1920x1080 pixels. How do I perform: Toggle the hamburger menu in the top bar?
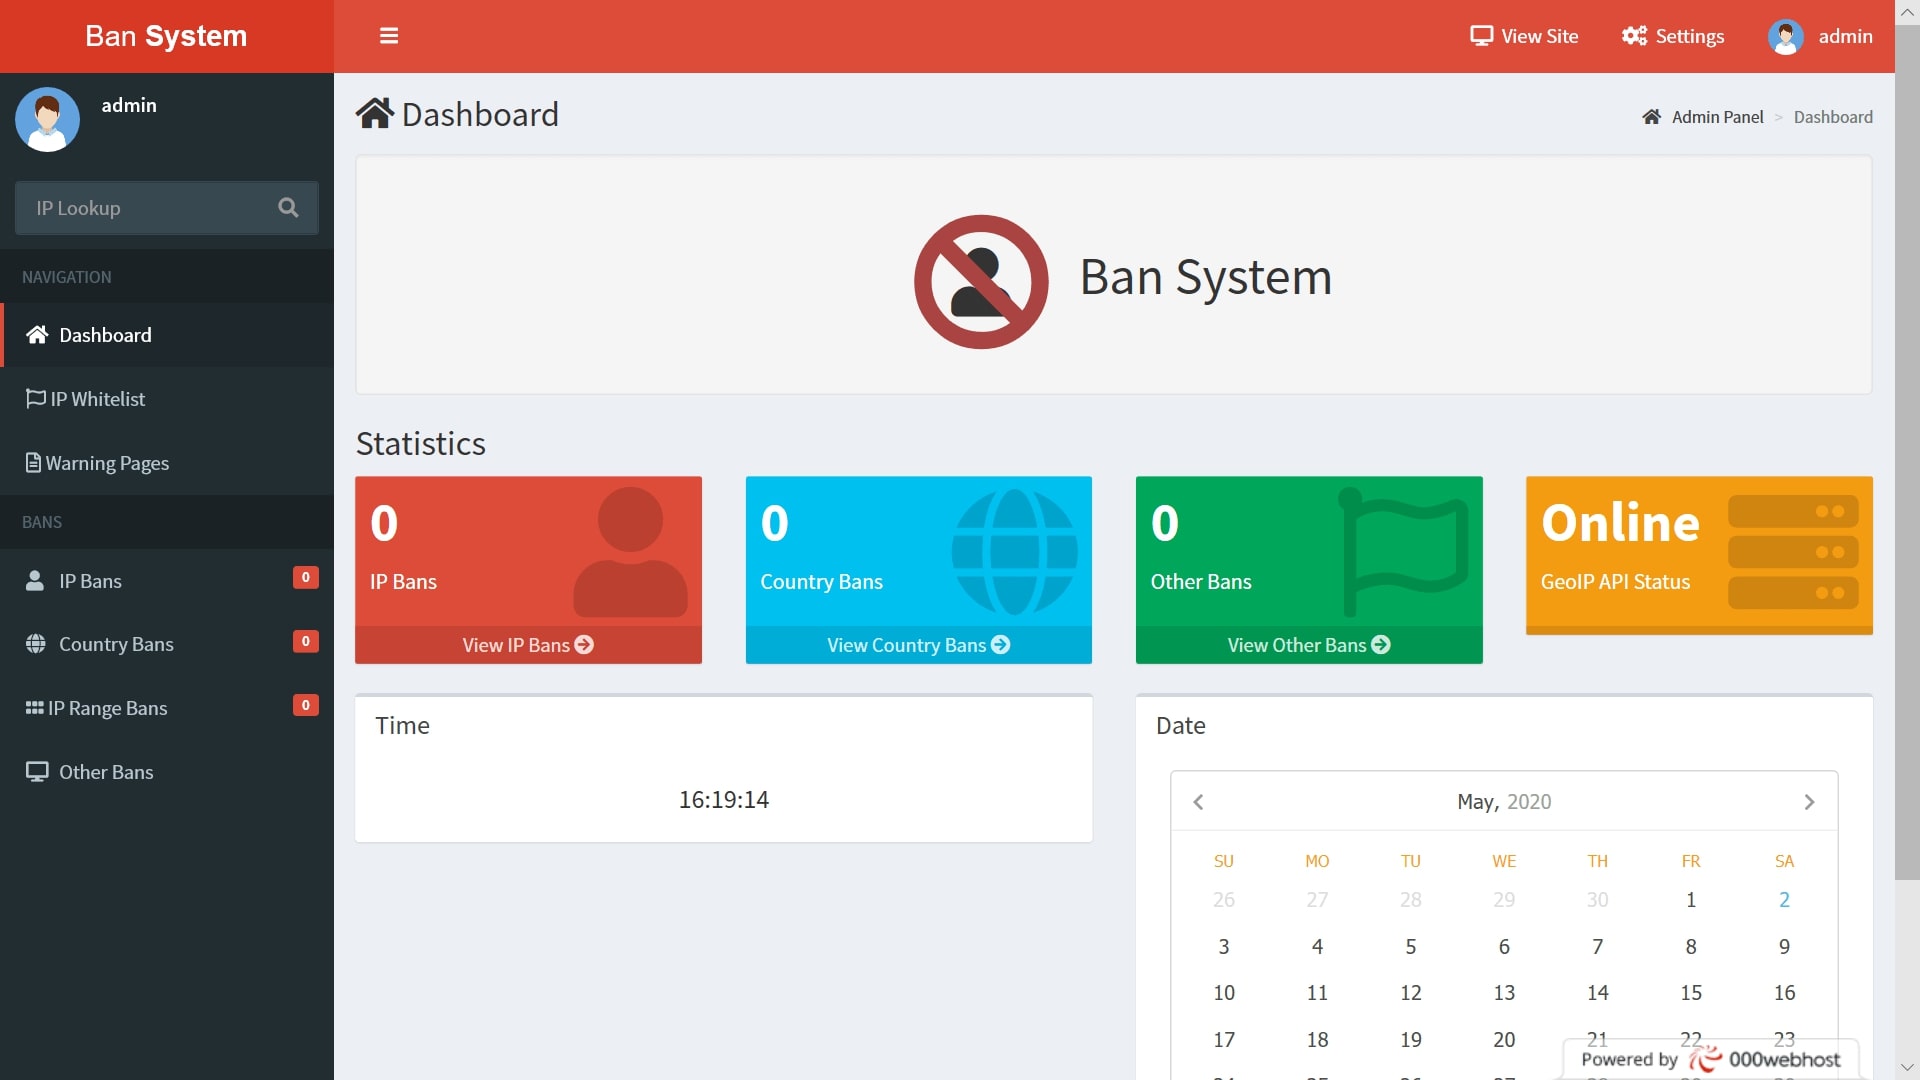(389, 36)
